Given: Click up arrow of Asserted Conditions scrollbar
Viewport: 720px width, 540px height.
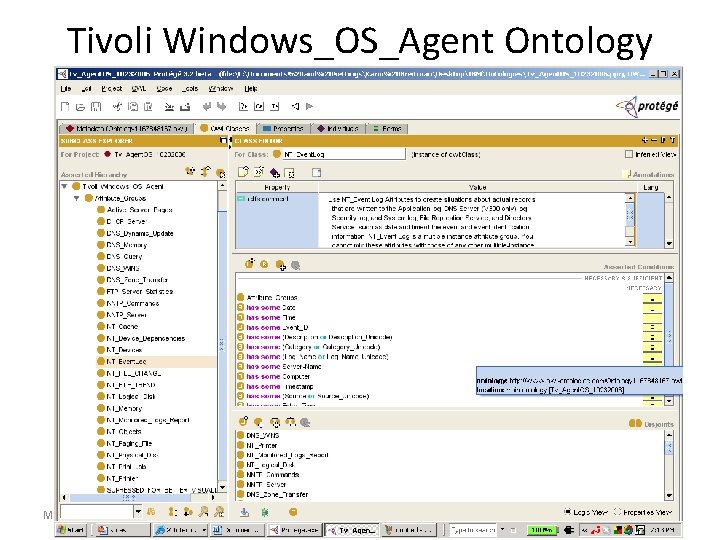Looking at the screenshot, I should (x=669, y=278).
